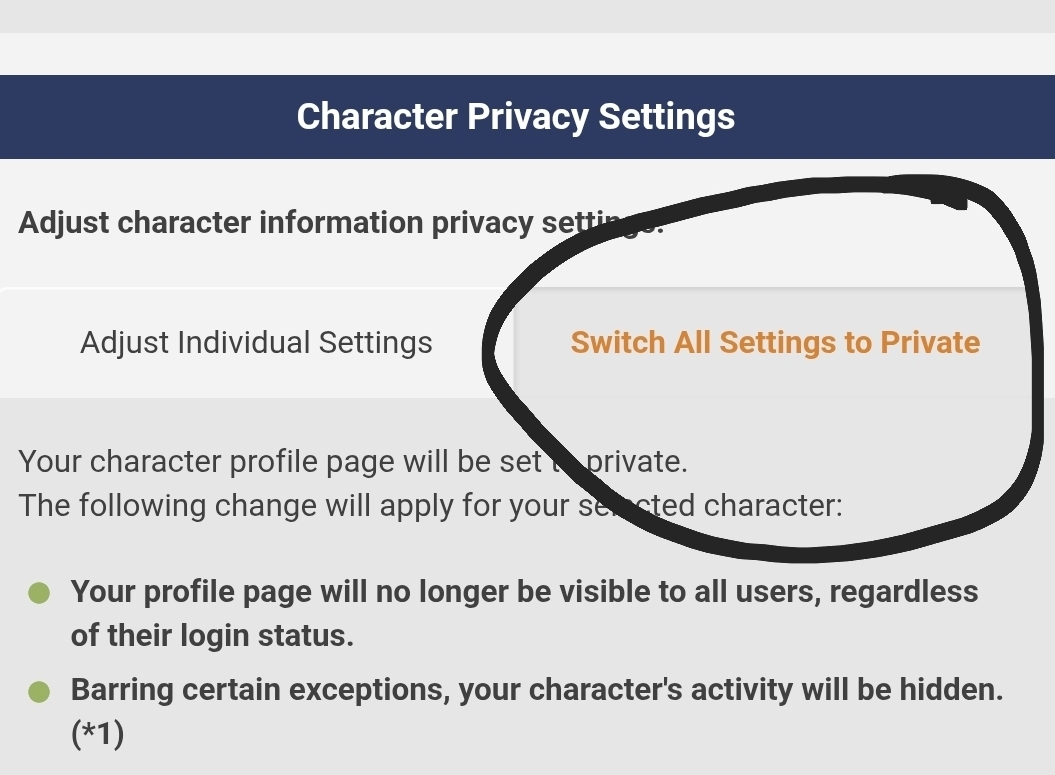Click the Character Privacy Settings header
This screenshot has width=1055, height=775.
pyautogui.click(x=516, y=117)
